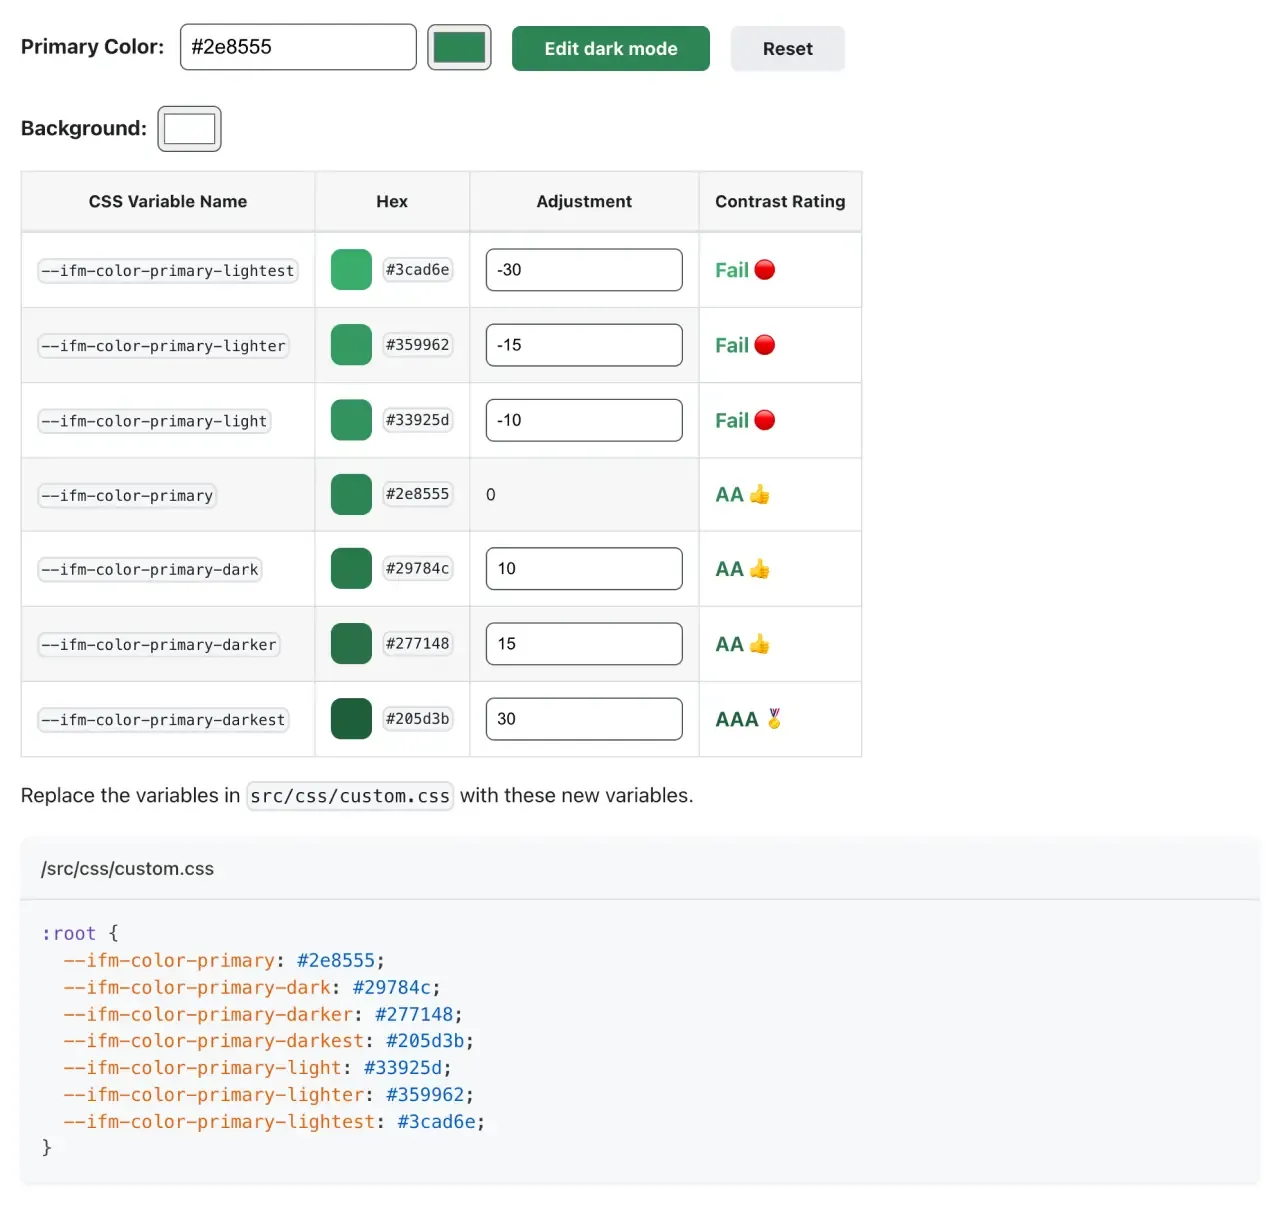The width and height of the screenshot is (1280, 1220).
Task: Focus the -10 adjustment input
Action: [x=584, y=420]
